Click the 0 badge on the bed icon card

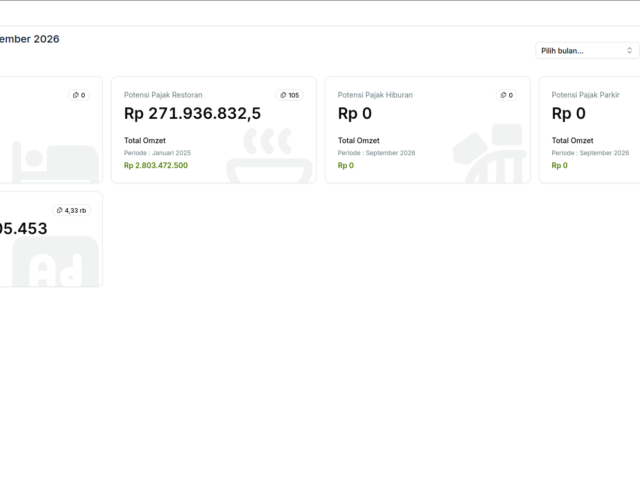pos(79,95)
